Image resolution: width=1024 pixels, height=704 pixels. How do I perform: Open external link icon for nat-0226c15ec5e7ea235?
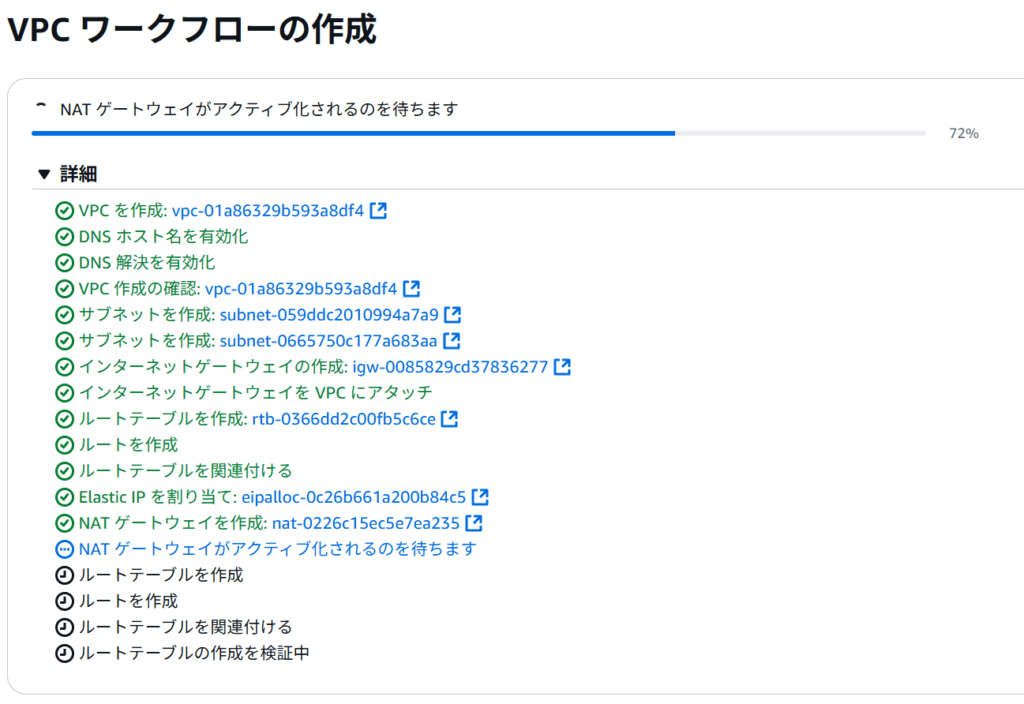(474, 523)
